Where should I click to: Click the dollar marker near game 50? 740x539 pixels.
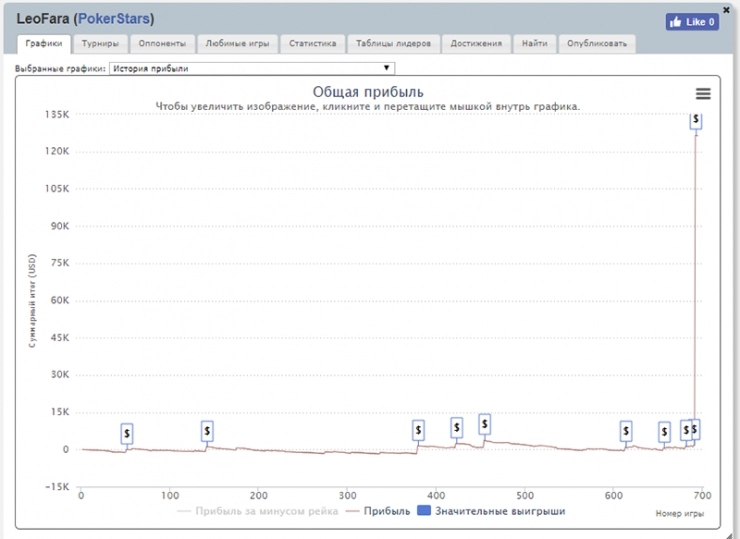[127, 433]
